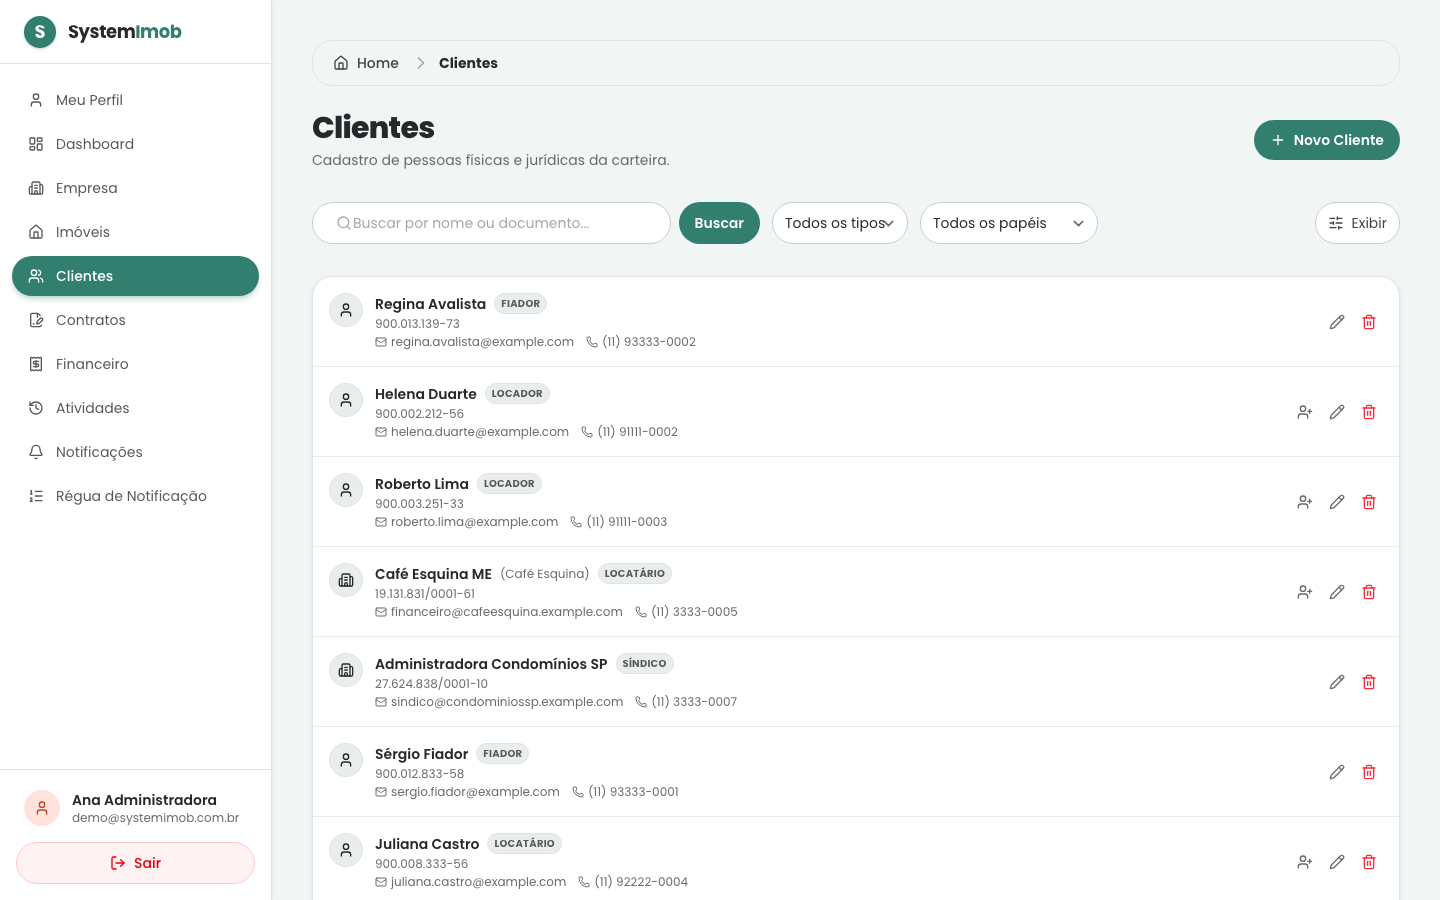Screen dimensions: 1440x900
Task: Log out with the Sair button
Action: (135, 863)
